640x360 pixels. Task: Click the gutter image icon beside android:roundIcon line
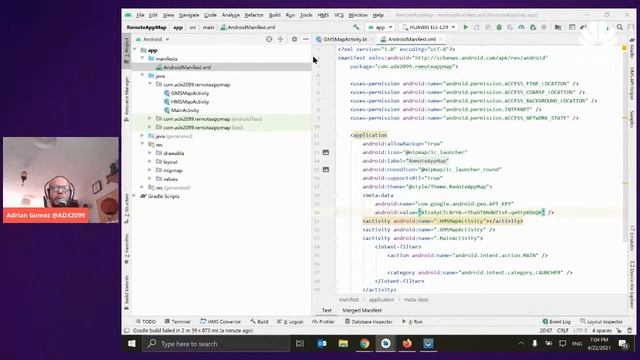coord(326,169)
